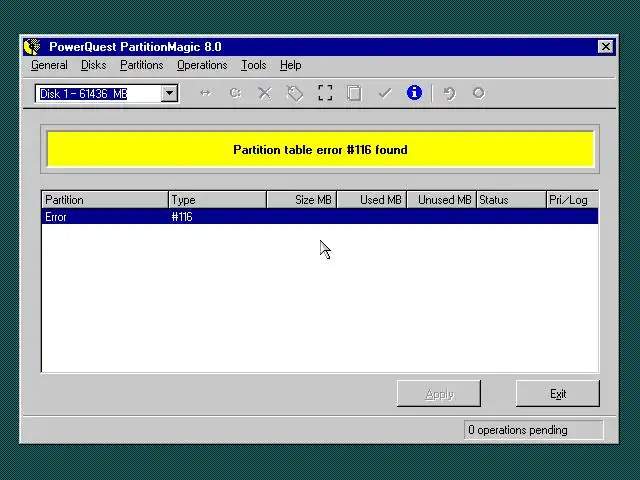Open the disk selector dropdown arrow
Screen dimensions: 640x480
click(x=169, y=93)
